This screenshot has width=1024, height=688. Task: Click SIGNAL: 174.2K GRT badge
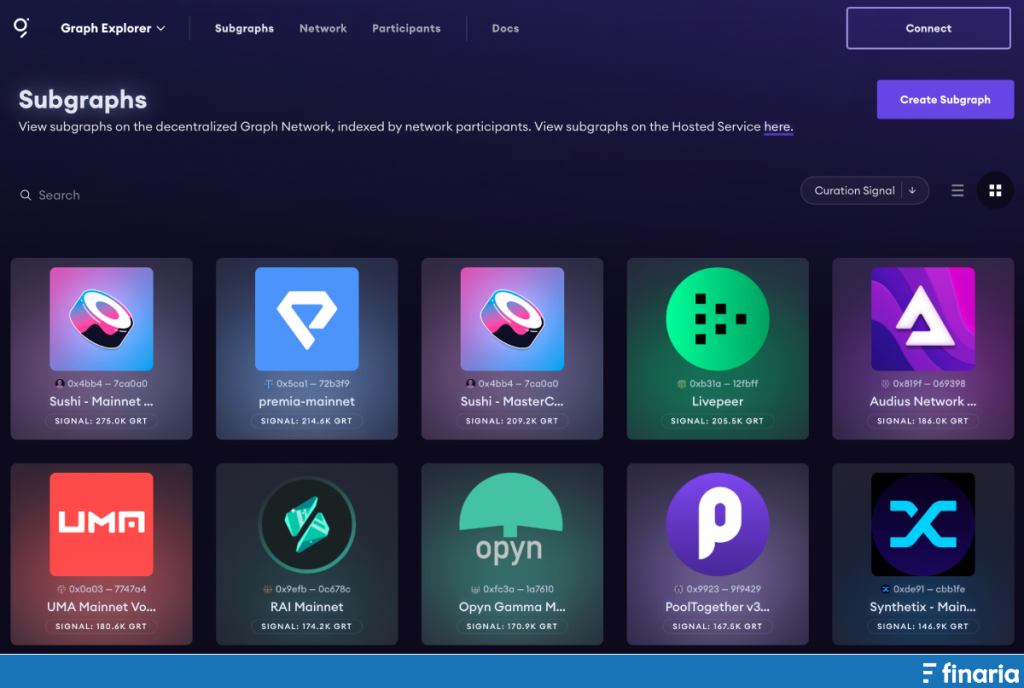[306, 626]
